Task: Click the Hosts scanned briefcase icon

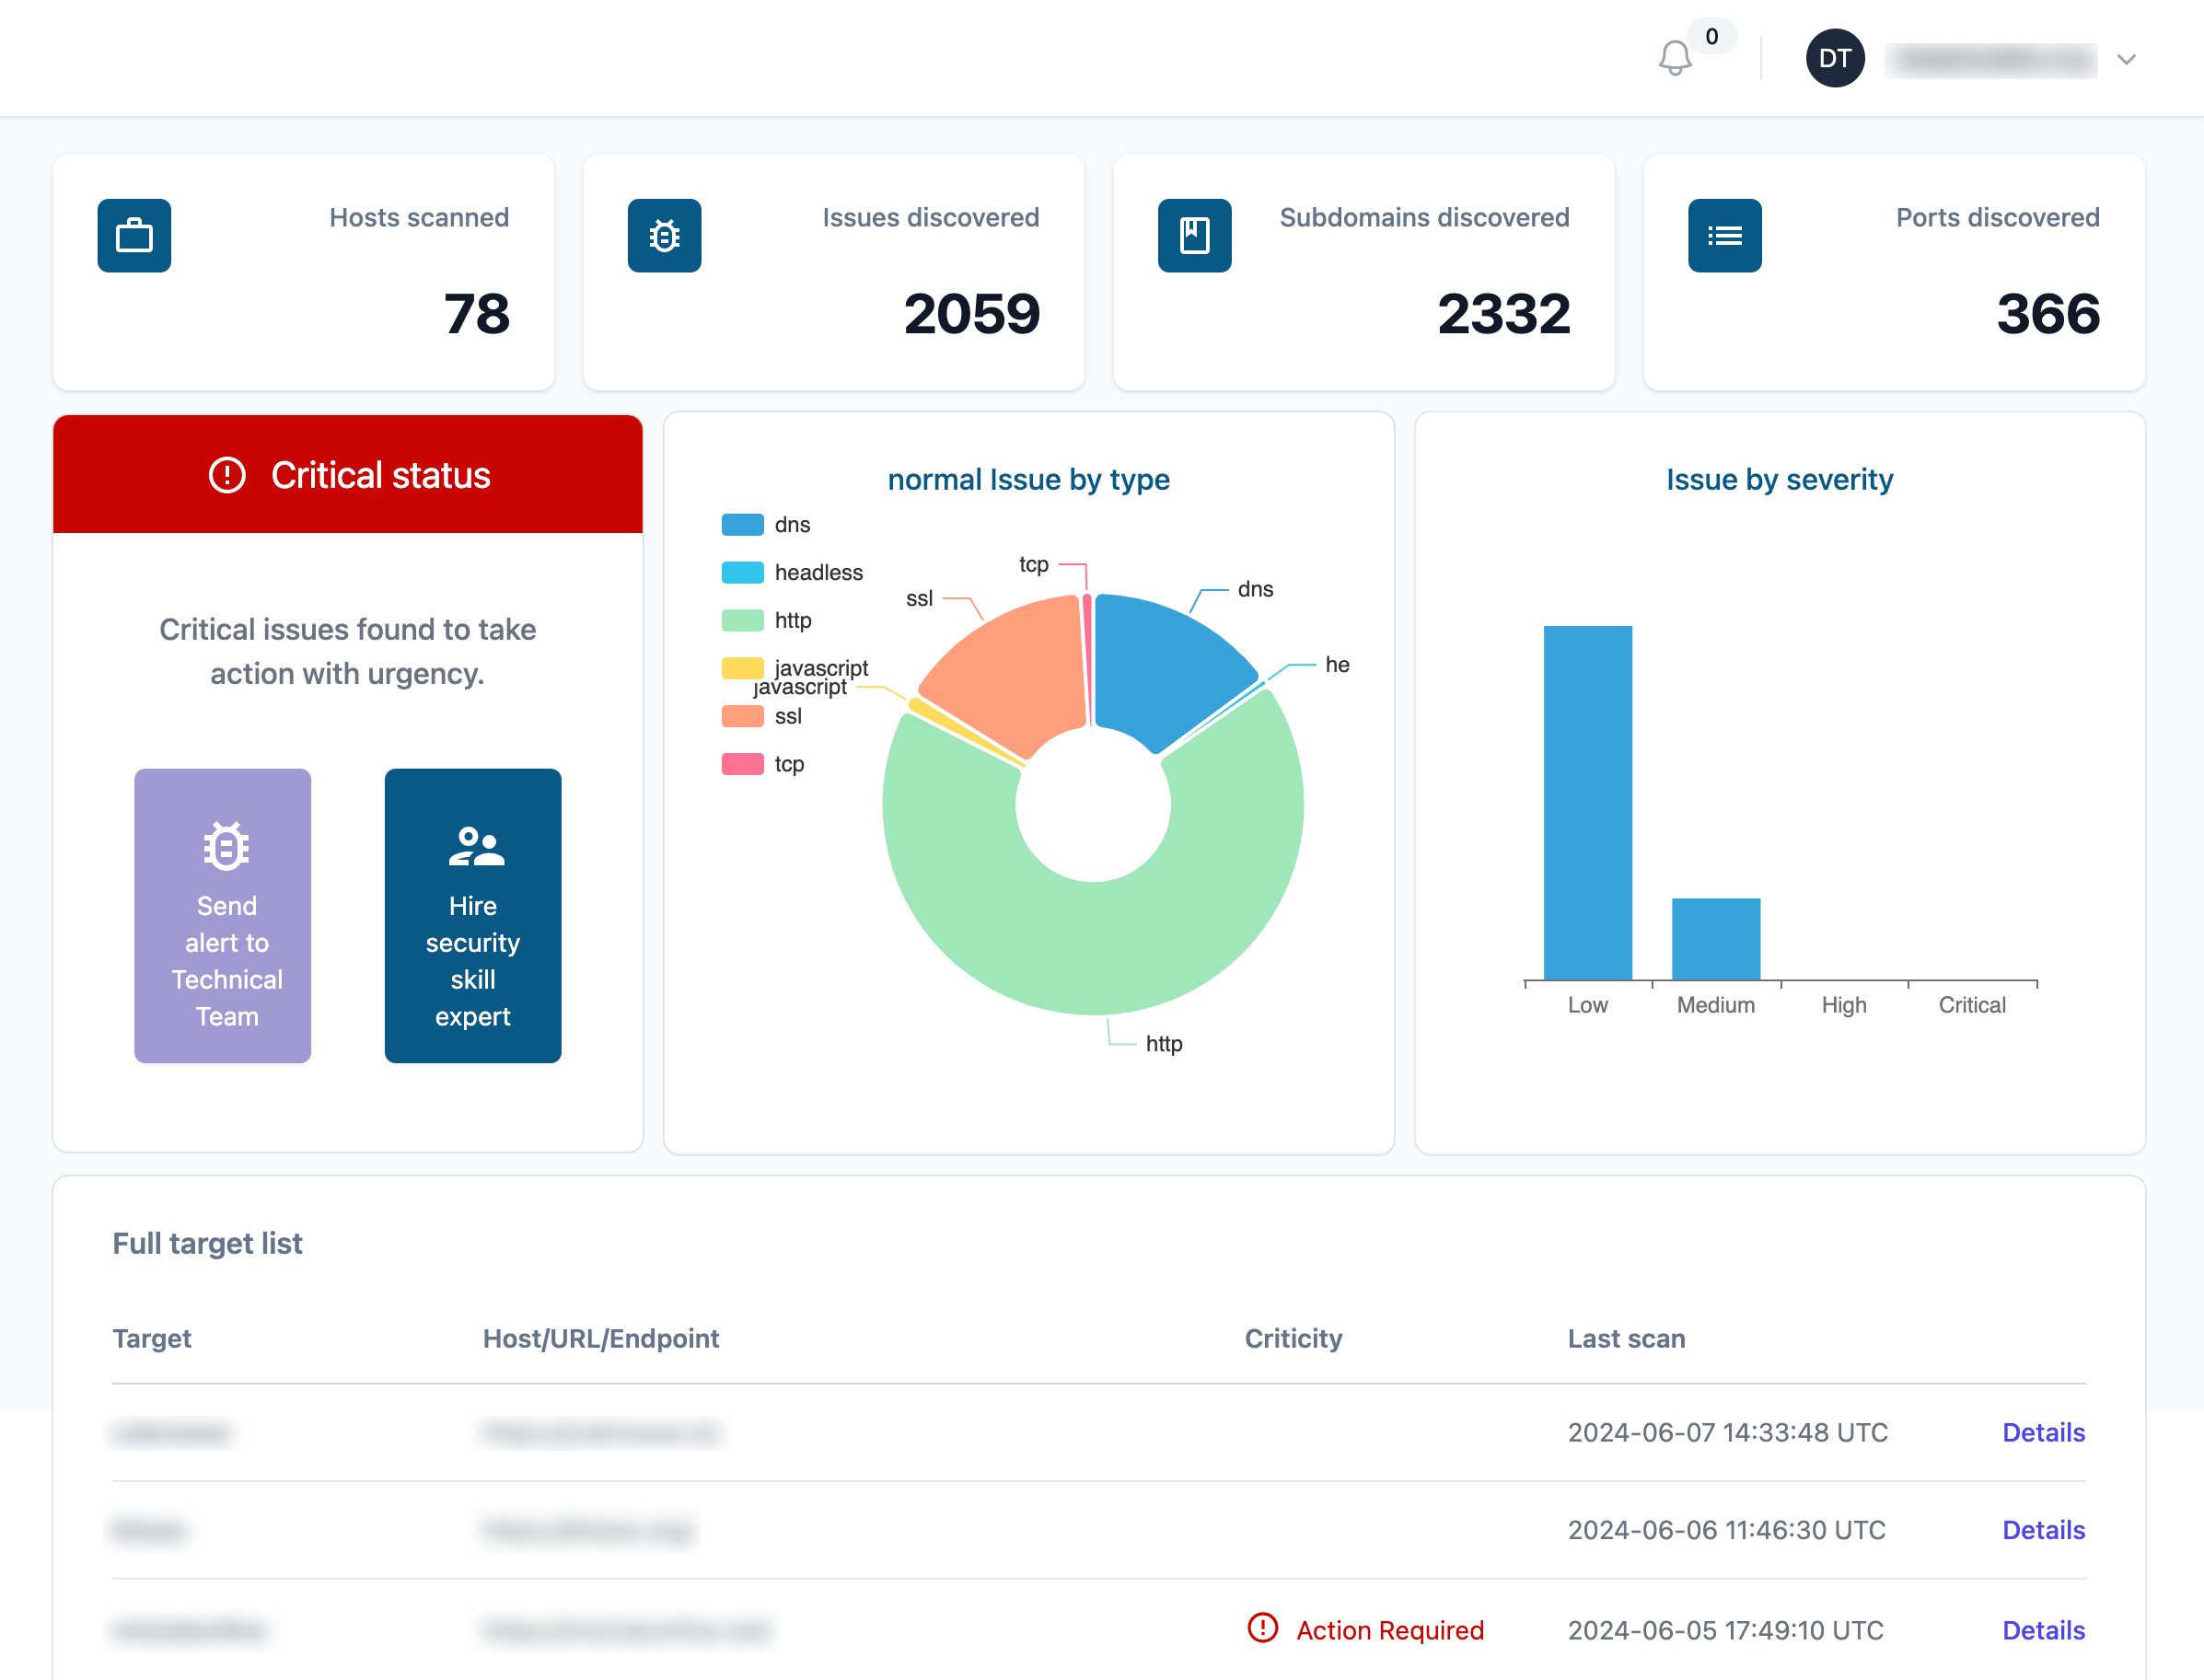Action: click(134, 236)
